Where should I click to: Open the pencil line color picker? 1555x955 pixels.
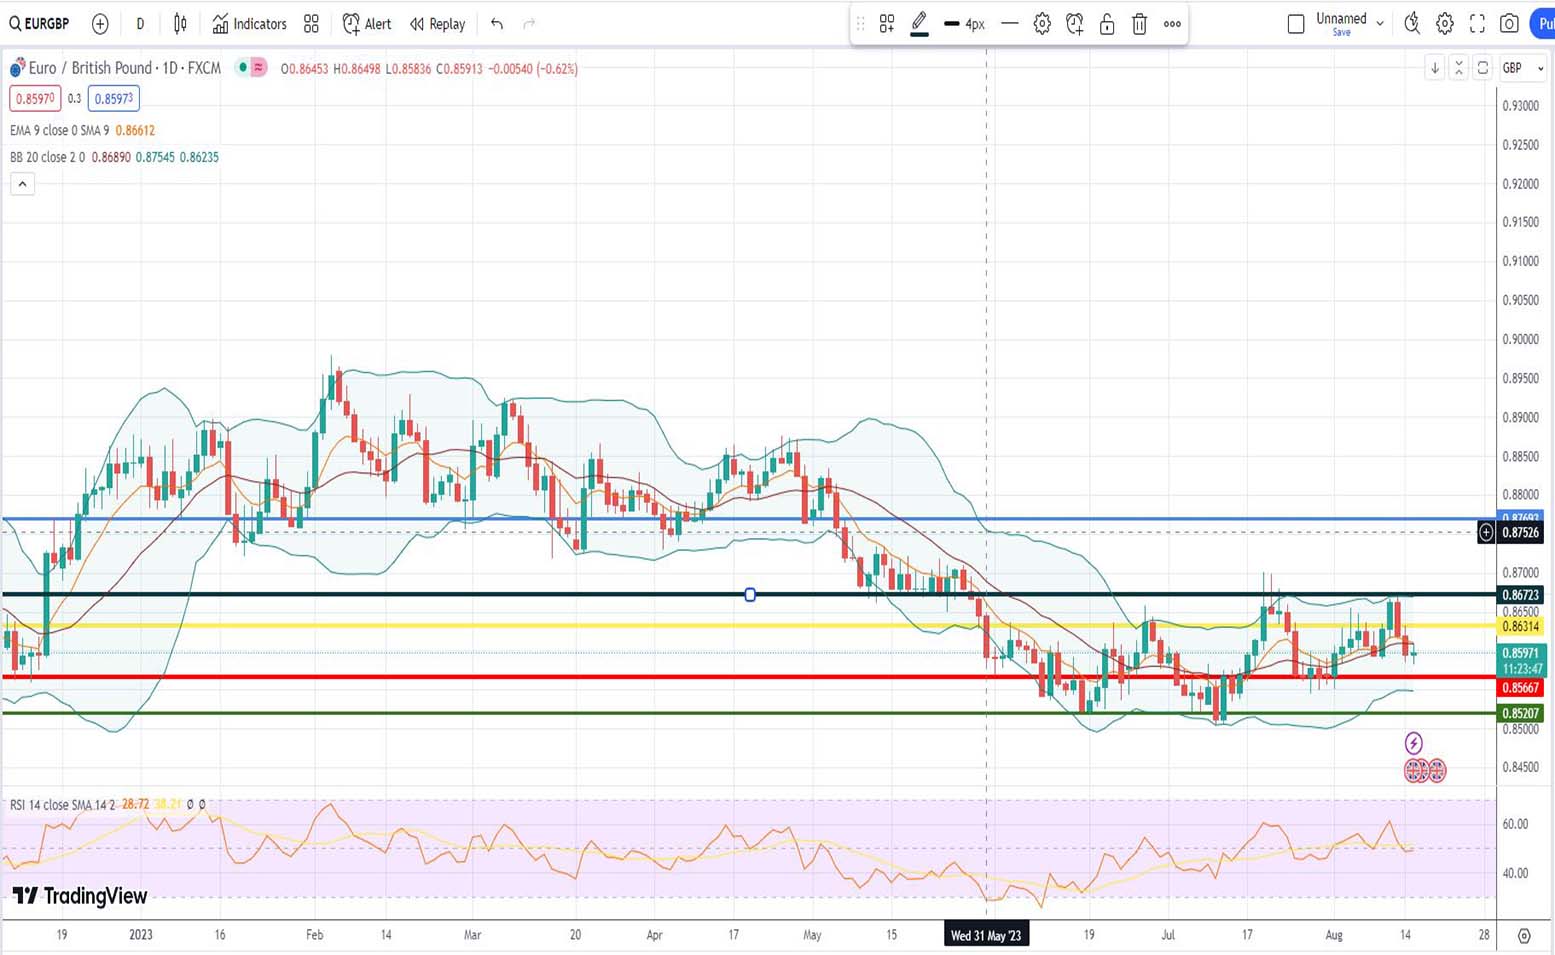pyautogui.click(x=919, y=24)
